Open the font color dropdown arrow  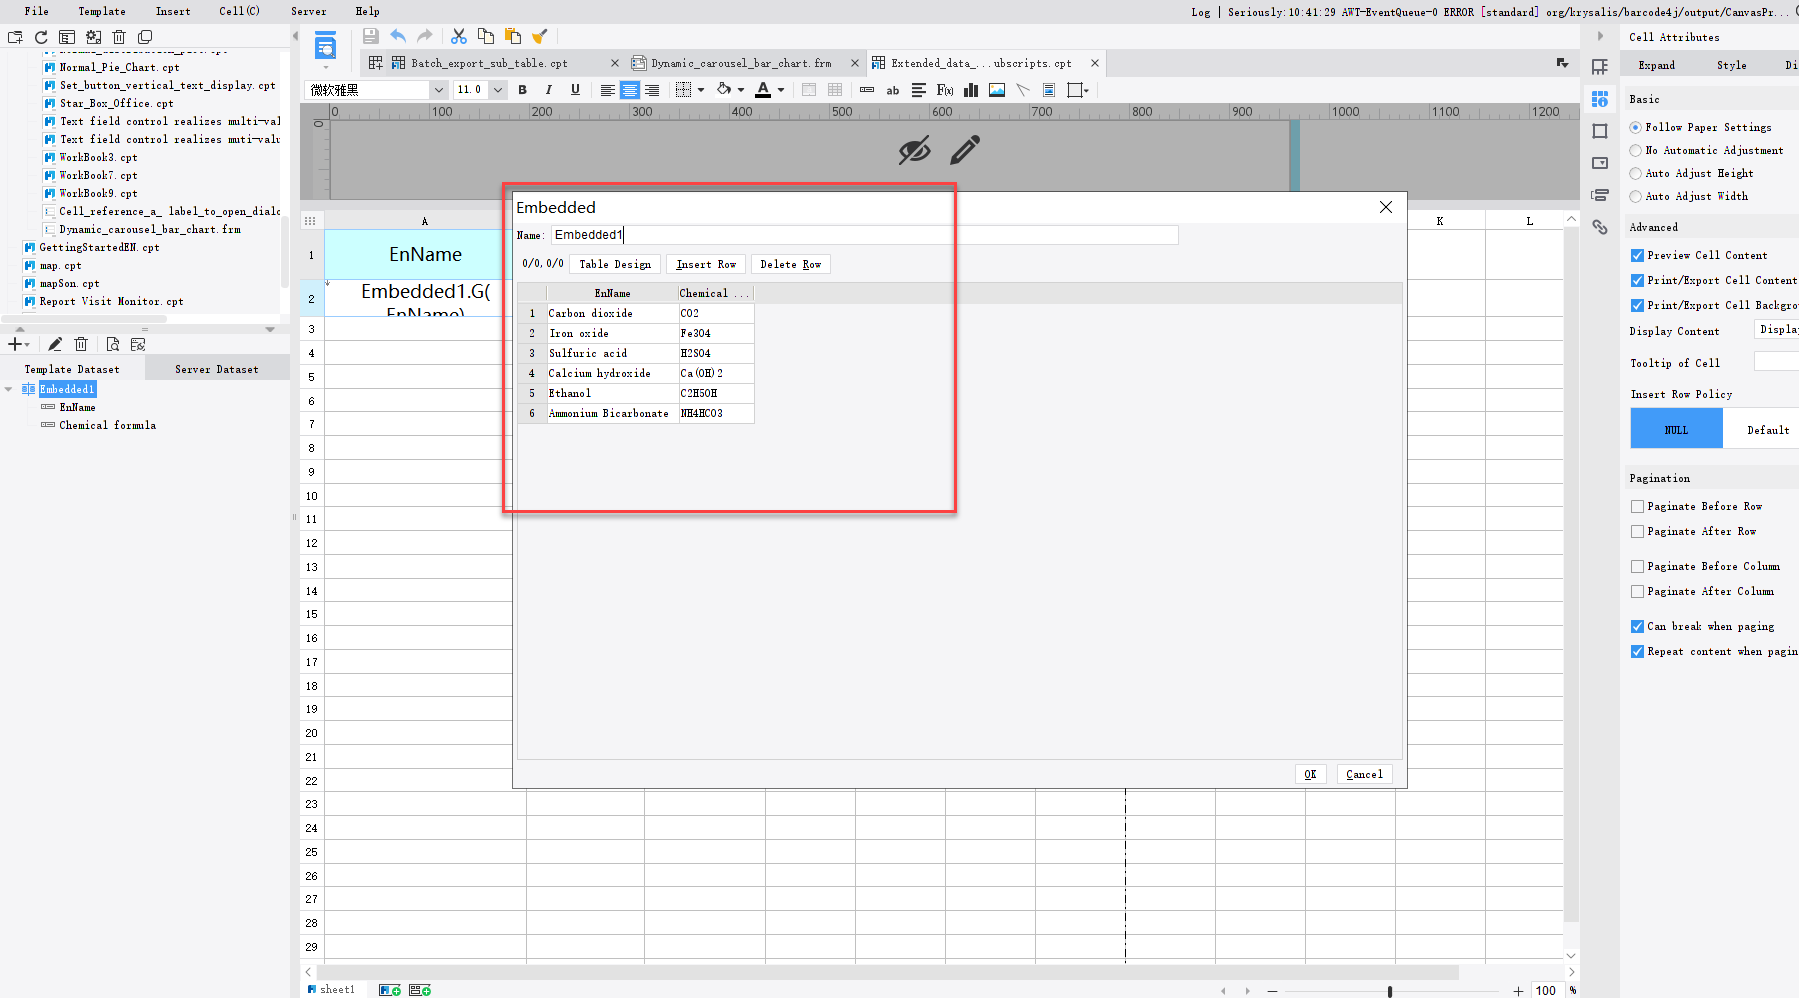coord(781,90)
